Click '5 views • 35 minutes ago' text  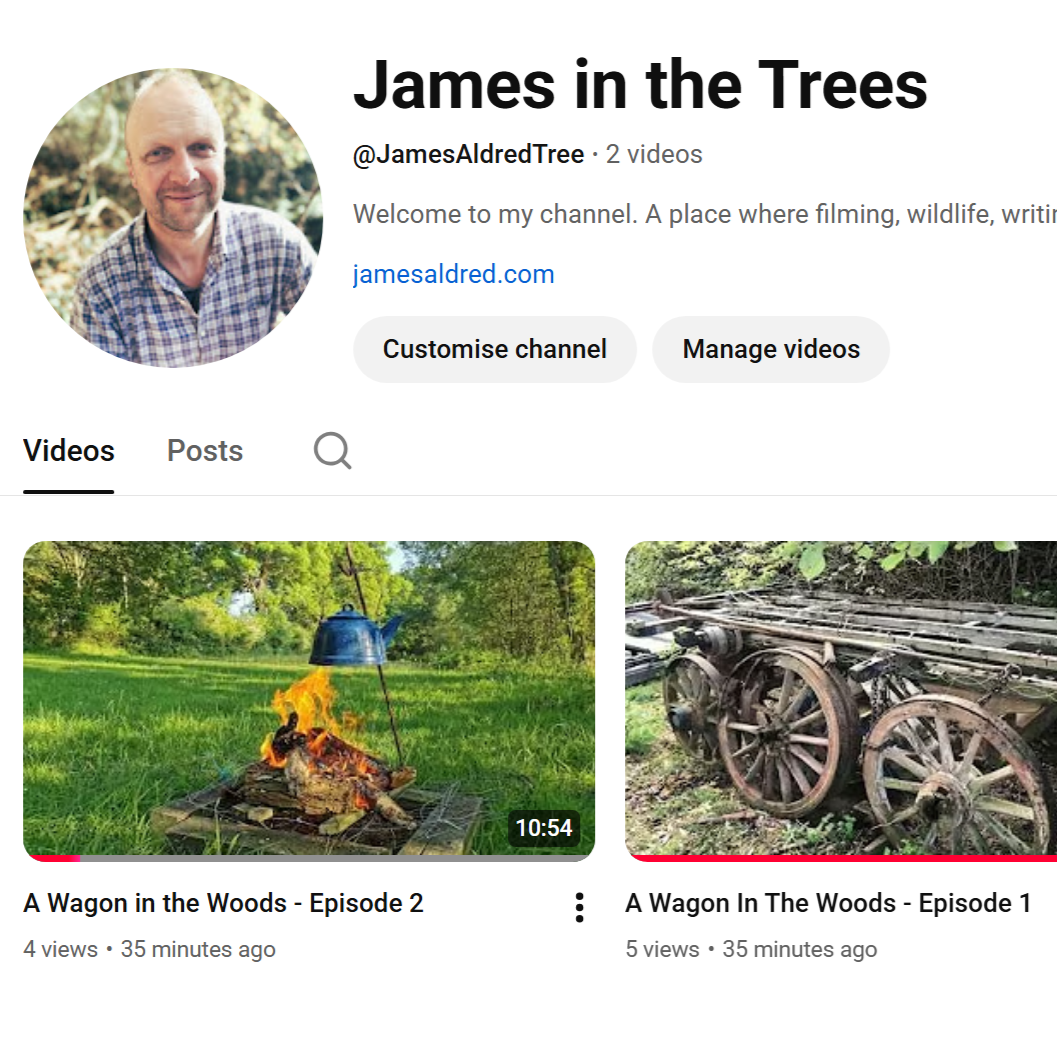[x=752, y=949]
